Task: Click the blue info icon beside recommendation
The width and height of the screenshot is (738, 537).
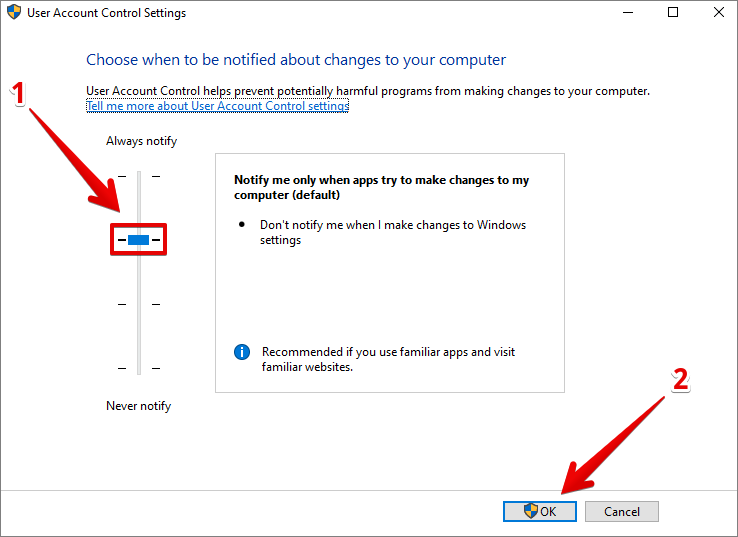Action: tap(241, 352)
